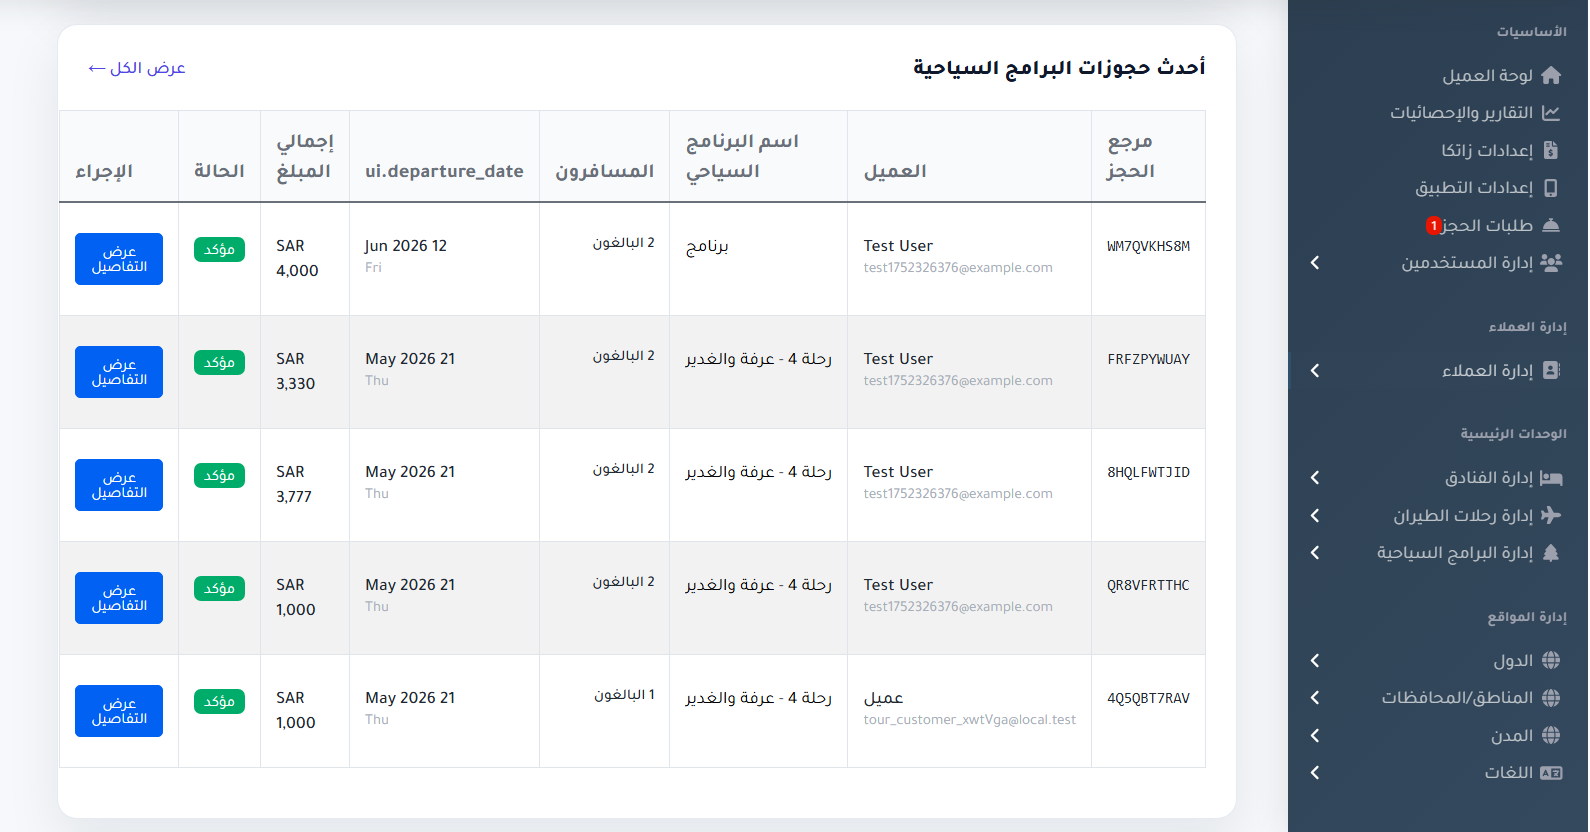Expand the إدارة رحلات الطيران chevron
Screen dimensions: 1590x832
[x=1315, y=515]
